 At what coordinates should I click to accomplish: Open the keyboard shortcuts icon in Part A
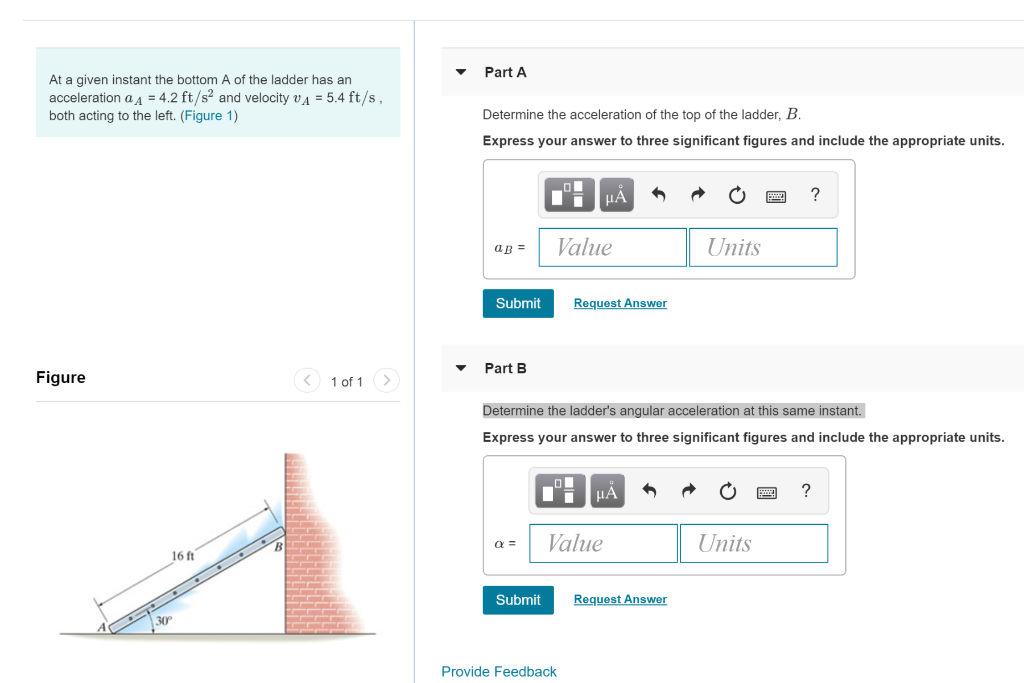coord(775,195)
